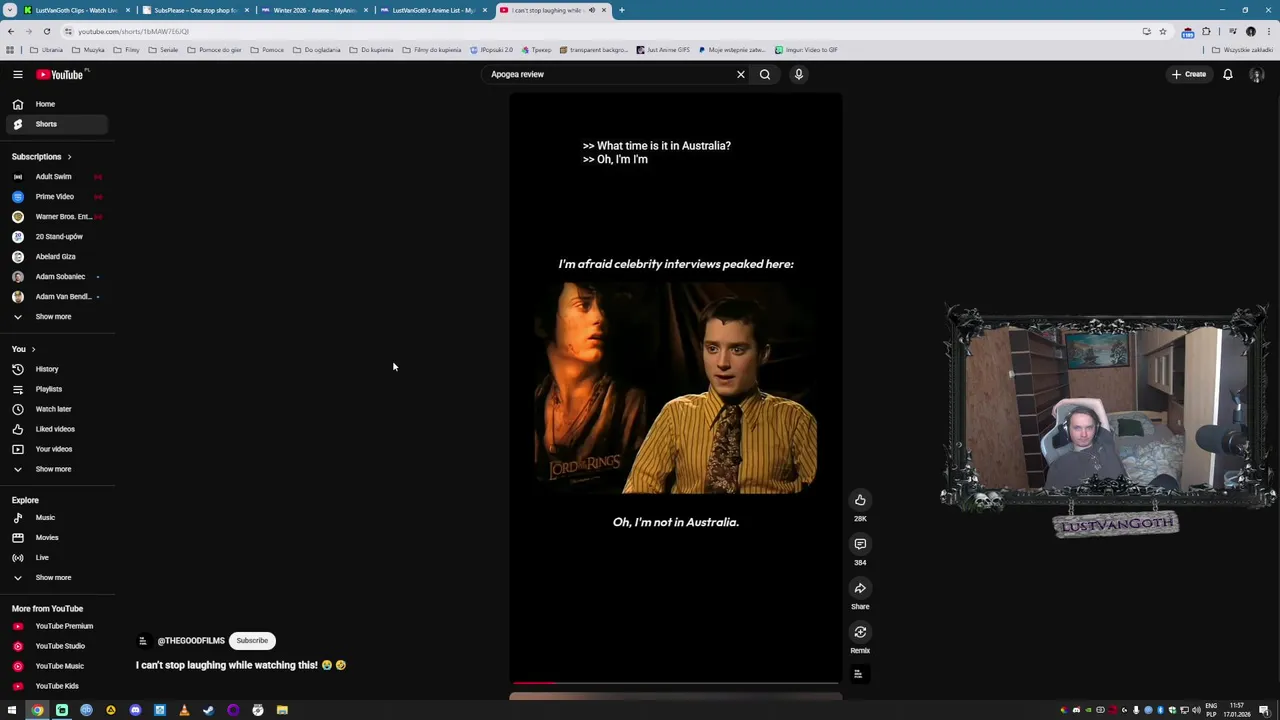The height and width of the screenshot is (720, 1280).
Task: Open YouTube Music
Action: point(55,666)
